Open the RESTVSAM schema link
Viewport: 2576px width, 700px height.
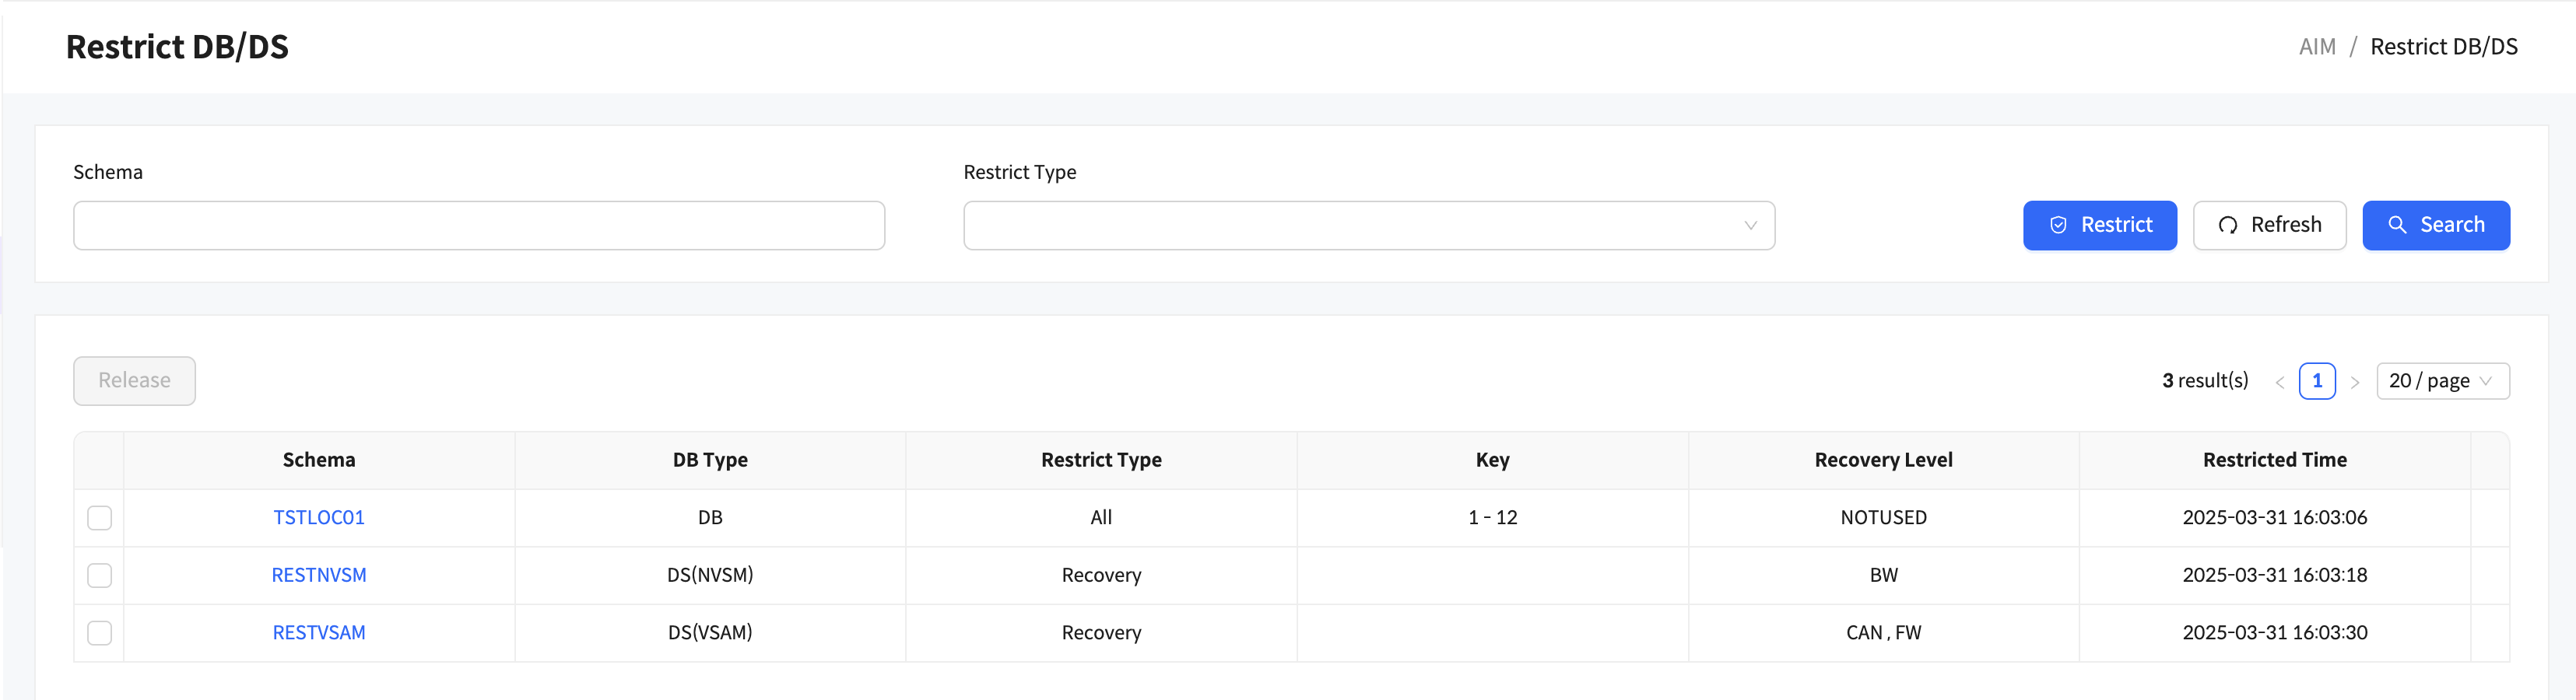(x=319, y=633)
